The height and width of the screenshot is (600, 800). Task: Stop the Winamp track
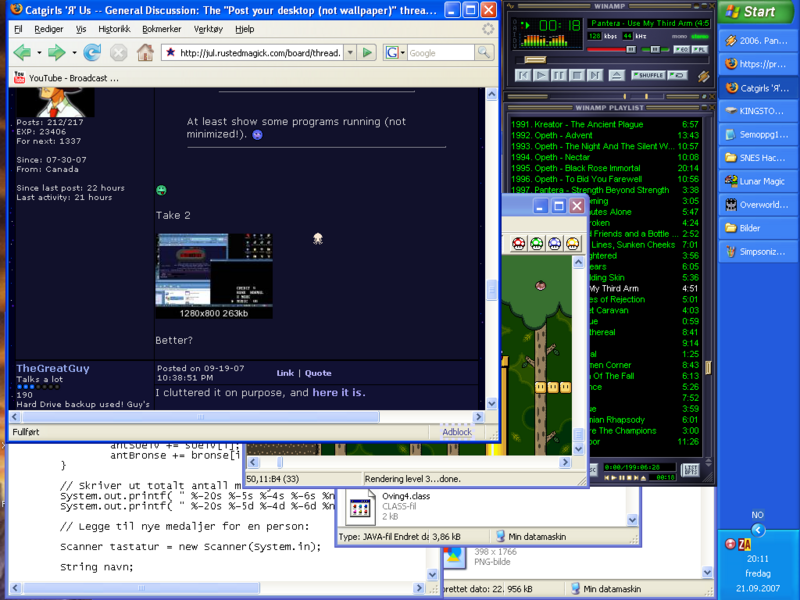pyautogui.click(x=578, y=75)
